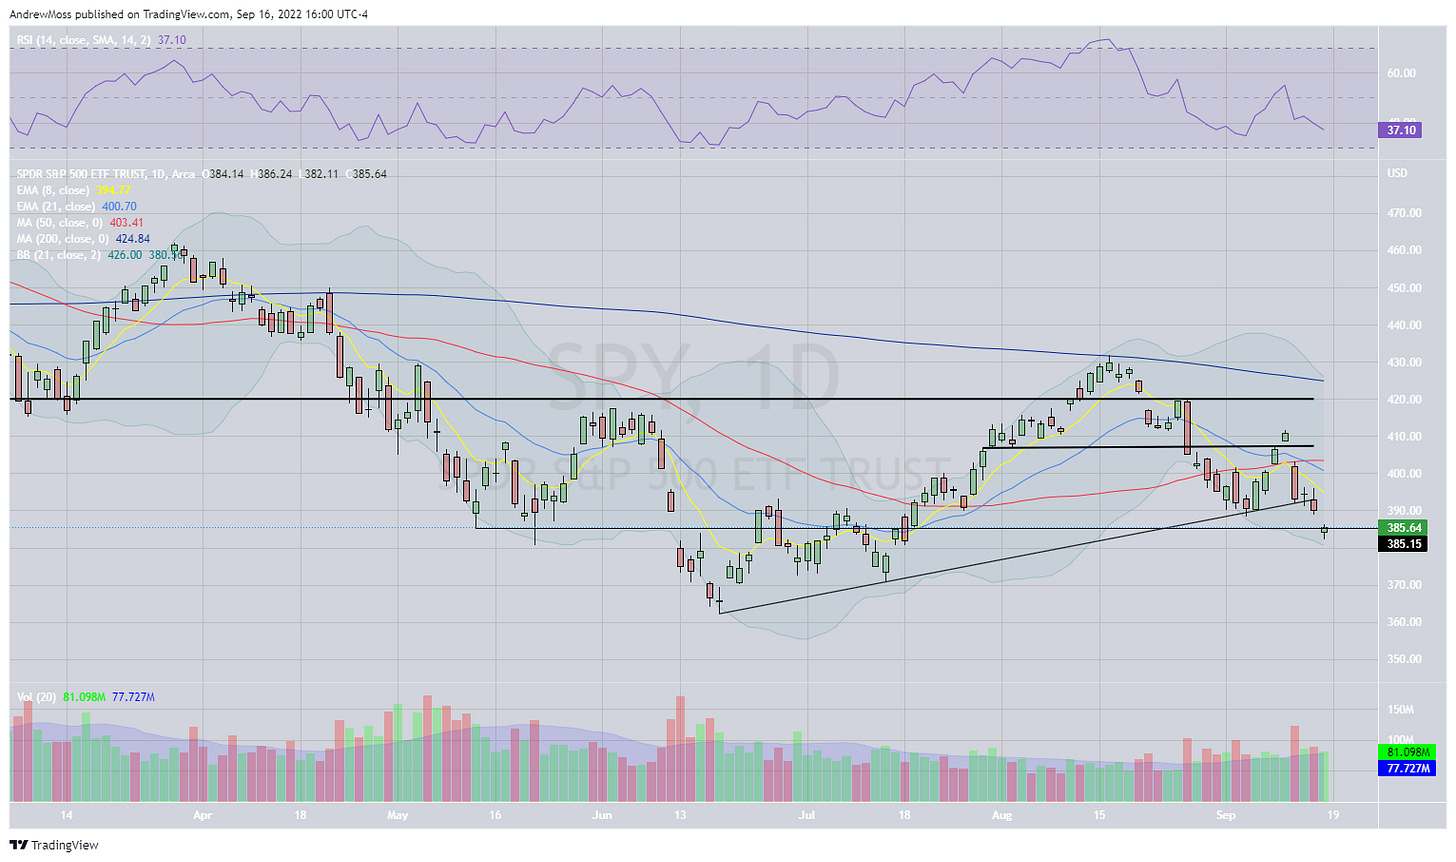Click the TradingView logo at bottom left

coord(54,845)
